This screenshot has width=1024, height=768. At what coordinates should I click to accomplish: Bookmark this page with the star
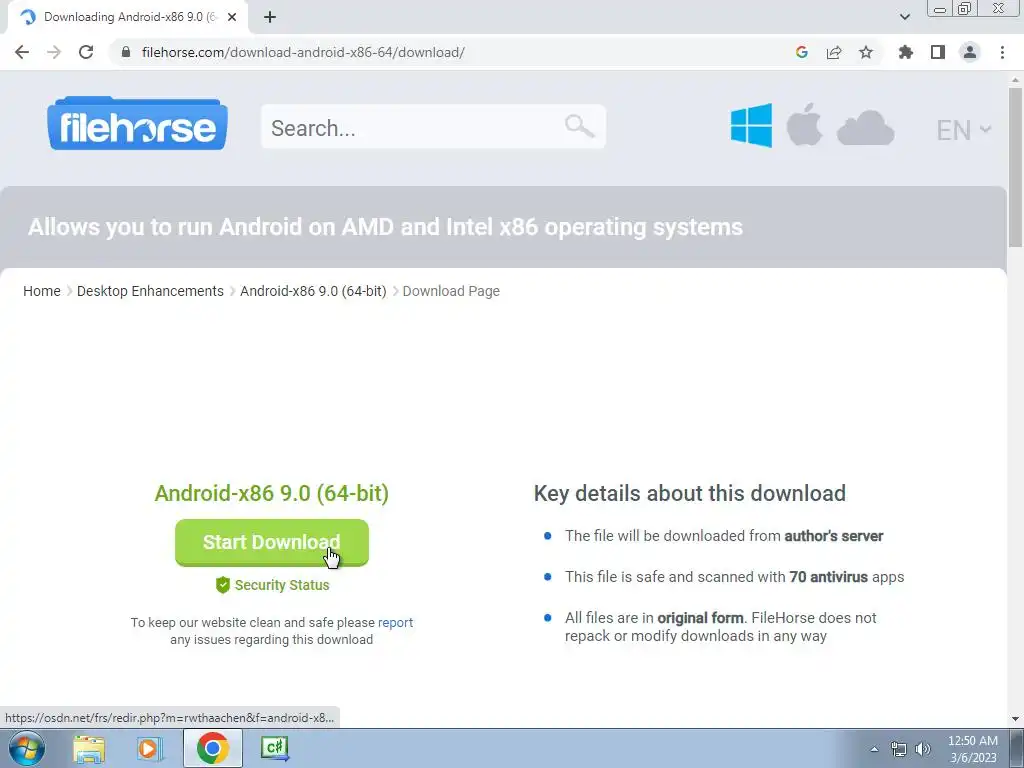866,52
